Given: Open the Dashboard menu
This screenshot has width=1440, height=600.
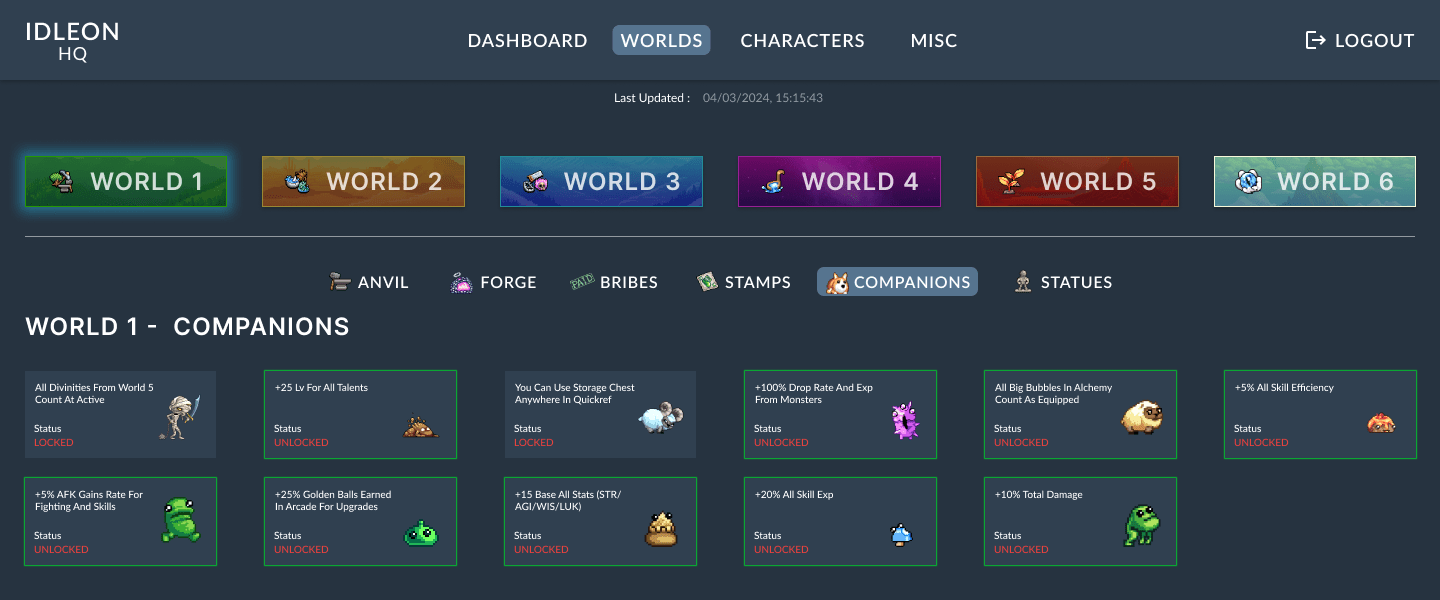Looking at the screenshot, I should pyautogui.click(x=527, y=40).
